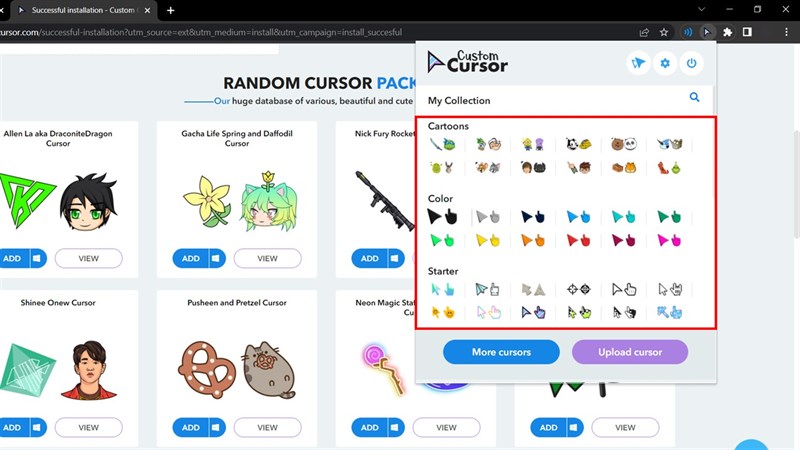Choose the gray color cursor

point(488,217)
